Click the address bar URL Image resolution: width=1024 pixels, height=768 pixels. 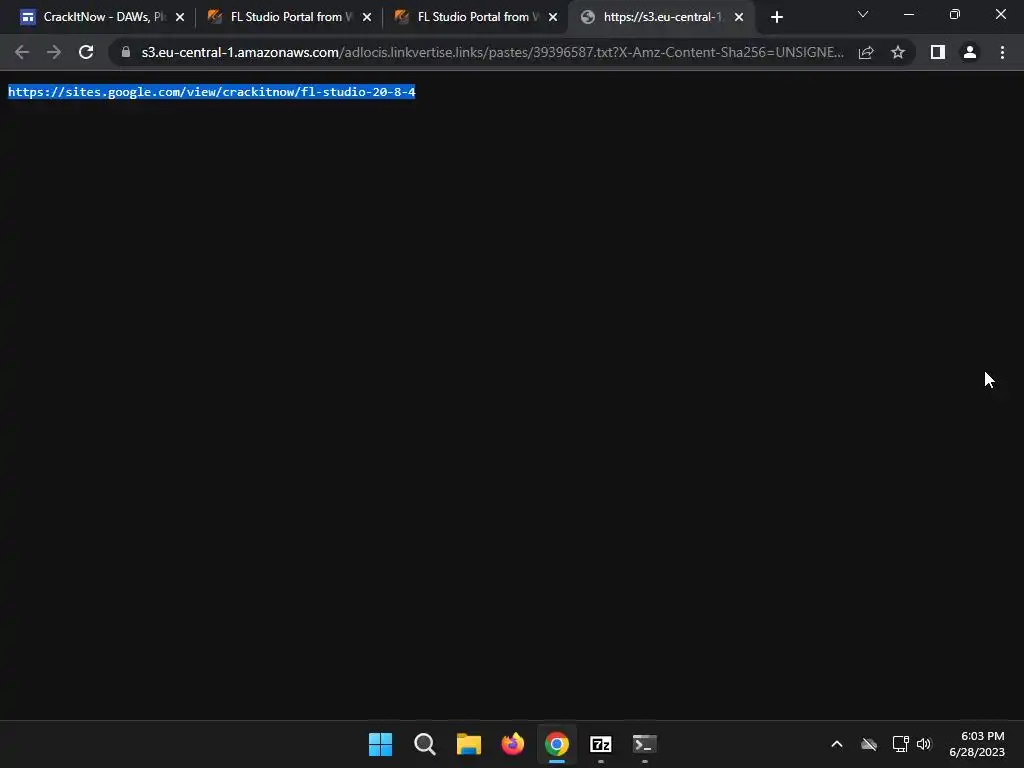[492, 52]
